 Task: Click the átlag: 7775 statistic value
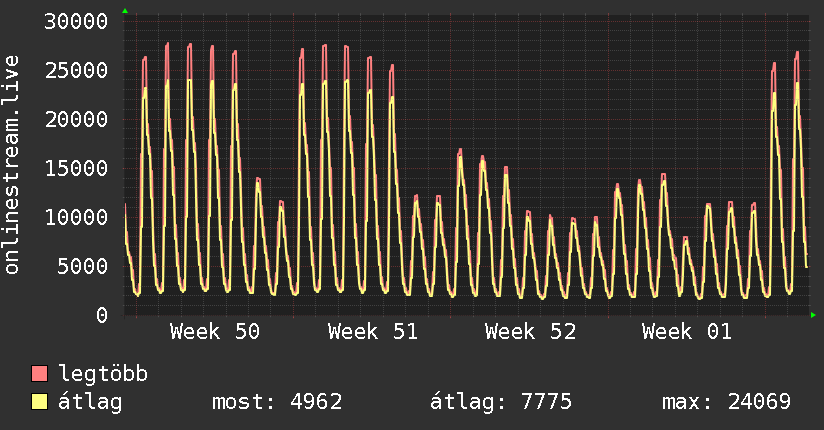pyautogui.click(x=500, y=402)
